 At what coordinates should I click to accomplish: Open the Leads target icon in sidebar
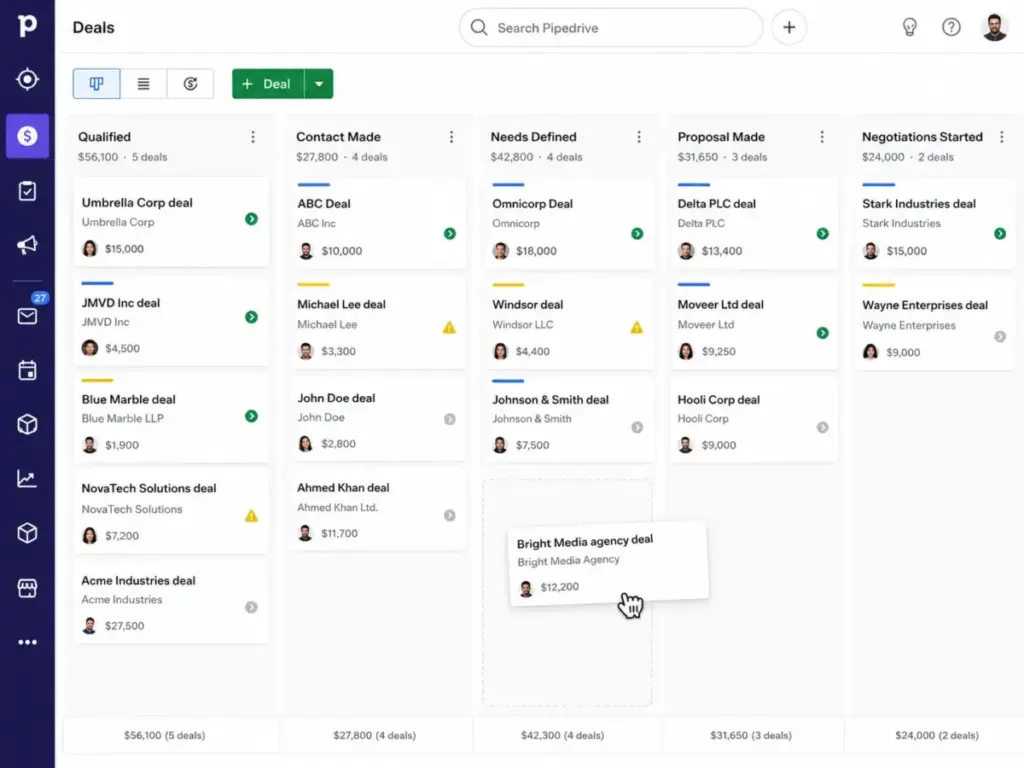point(27,80)
